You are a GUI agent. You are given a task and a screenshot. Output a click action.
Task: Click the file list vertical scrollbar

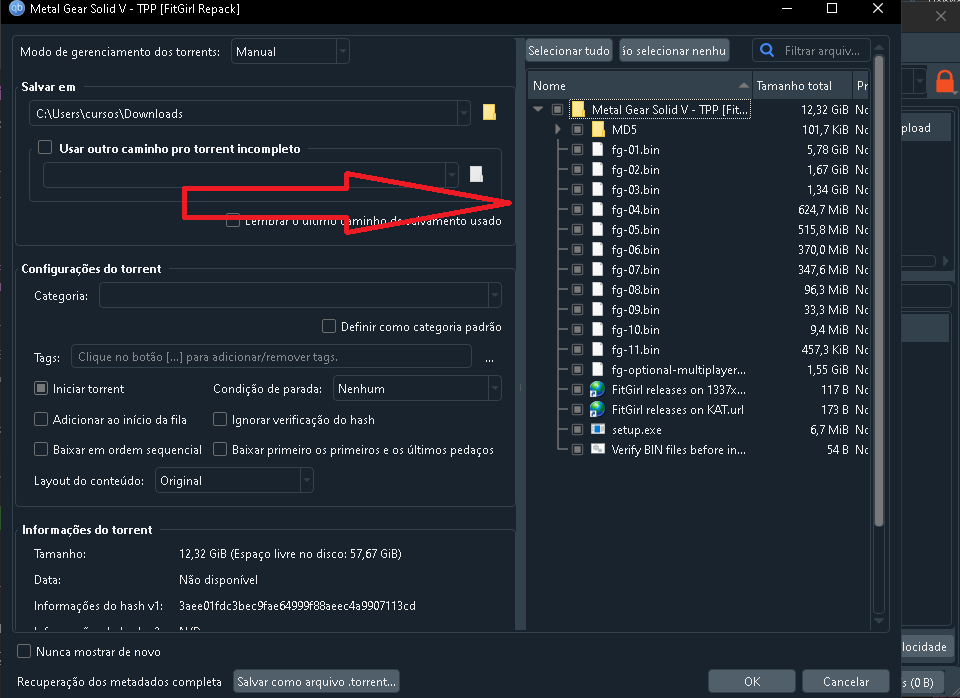[x=879, y=300]
